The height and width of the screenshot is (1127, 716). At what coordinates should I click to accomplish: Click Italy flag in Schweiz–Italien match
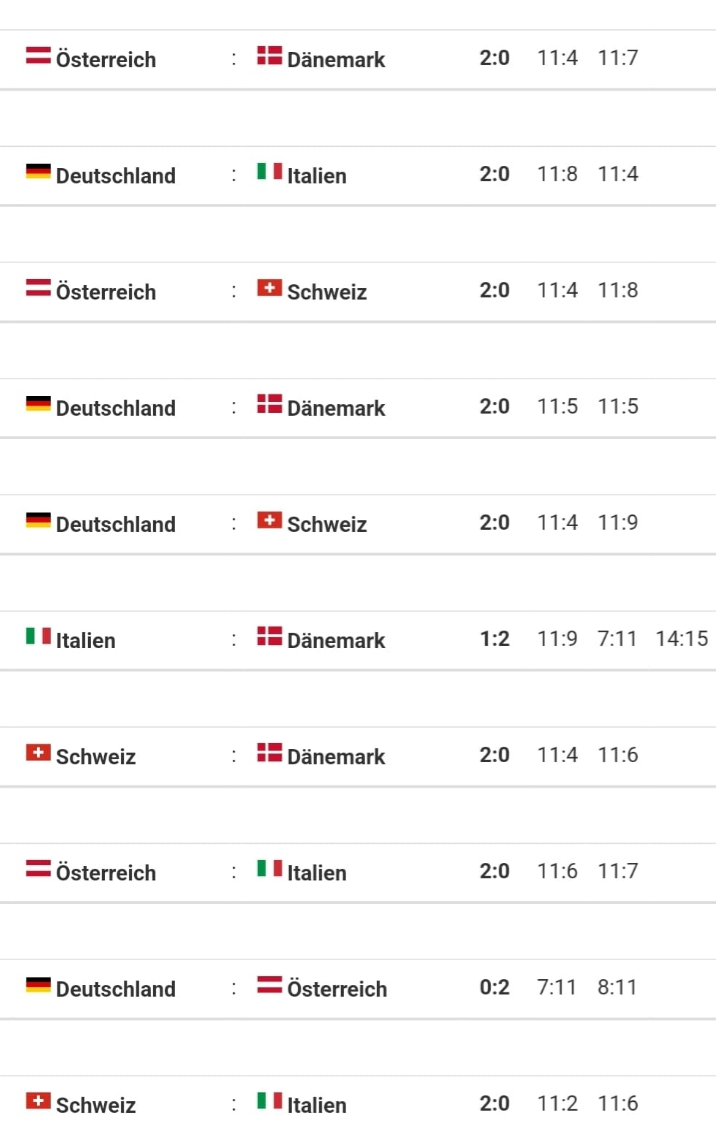click(x=270, y=1101)
